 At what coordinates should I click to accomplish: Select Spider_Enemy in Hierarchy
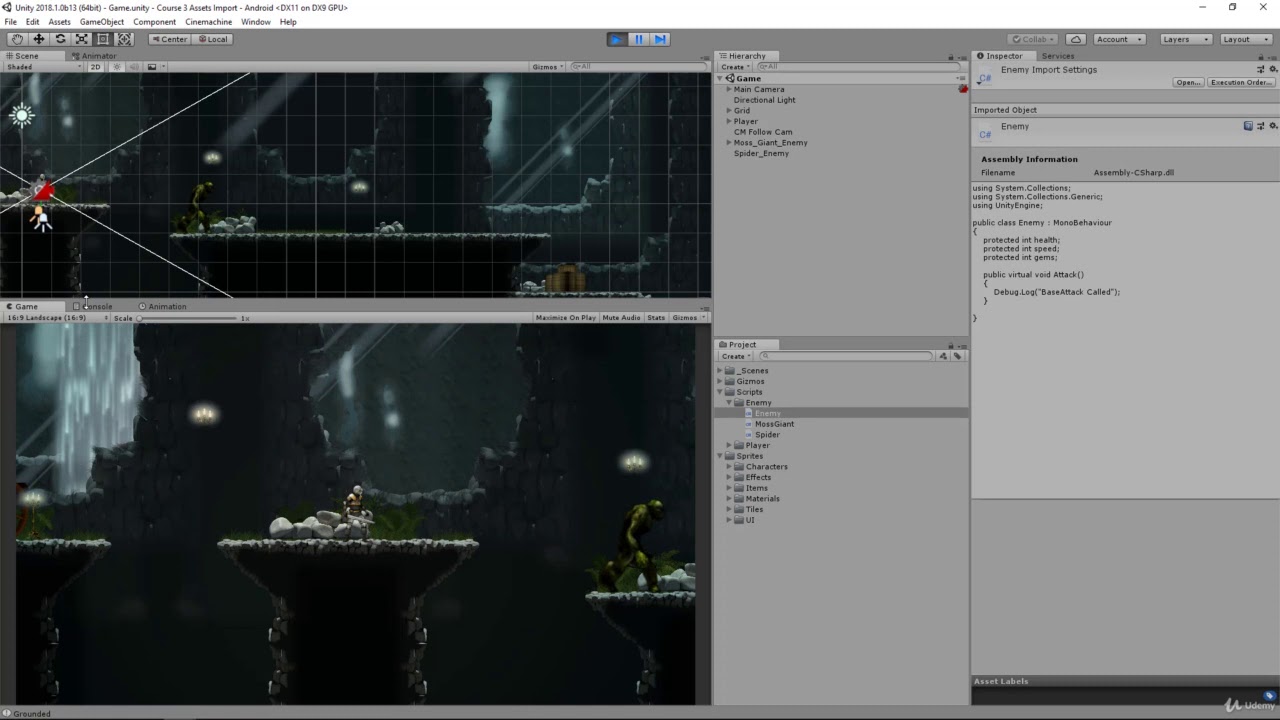[761, 153]
